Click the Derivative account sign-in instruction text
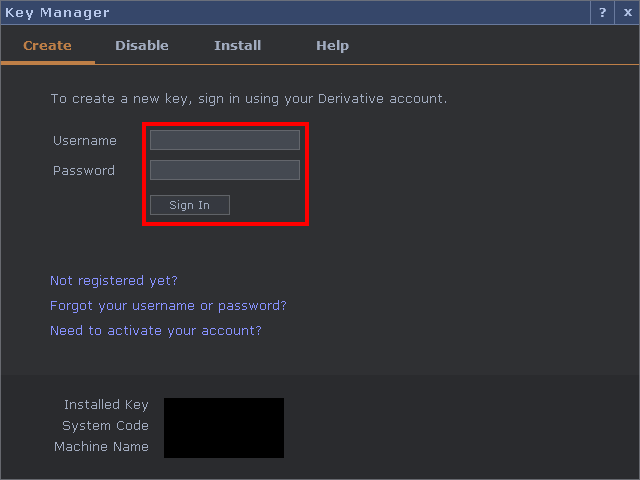The image size is (640, 480). (249, 99)
